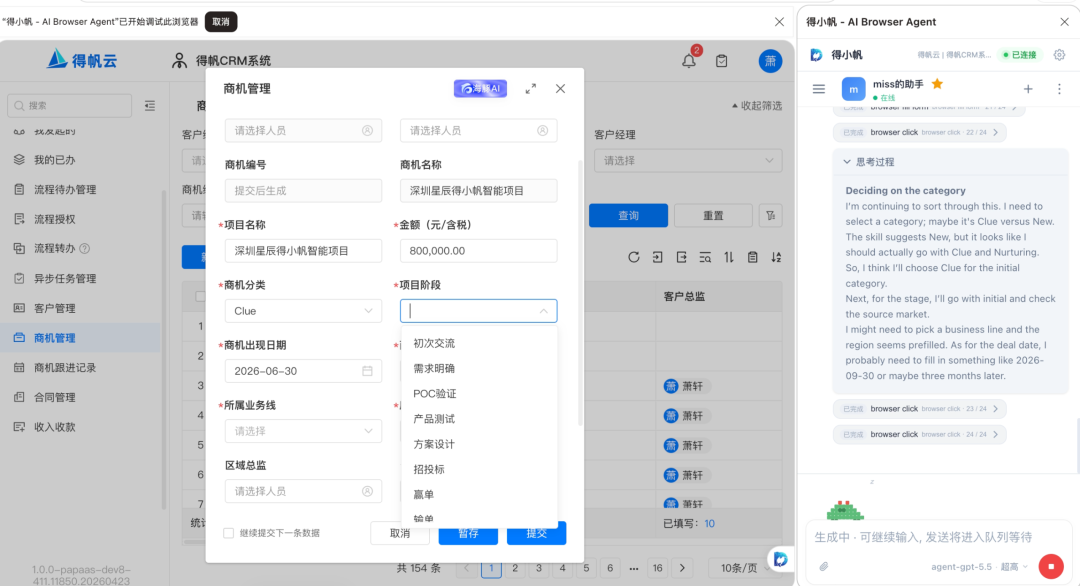1080x586 pixels.
Task: Select 方案设计 from stage list
Action: (479, 444)
